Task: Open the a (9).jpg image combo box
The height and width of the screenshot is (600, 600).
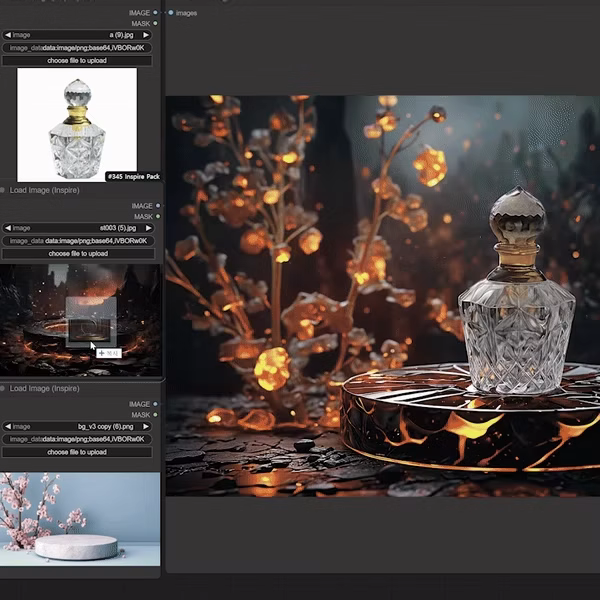Action: (77, 35)
